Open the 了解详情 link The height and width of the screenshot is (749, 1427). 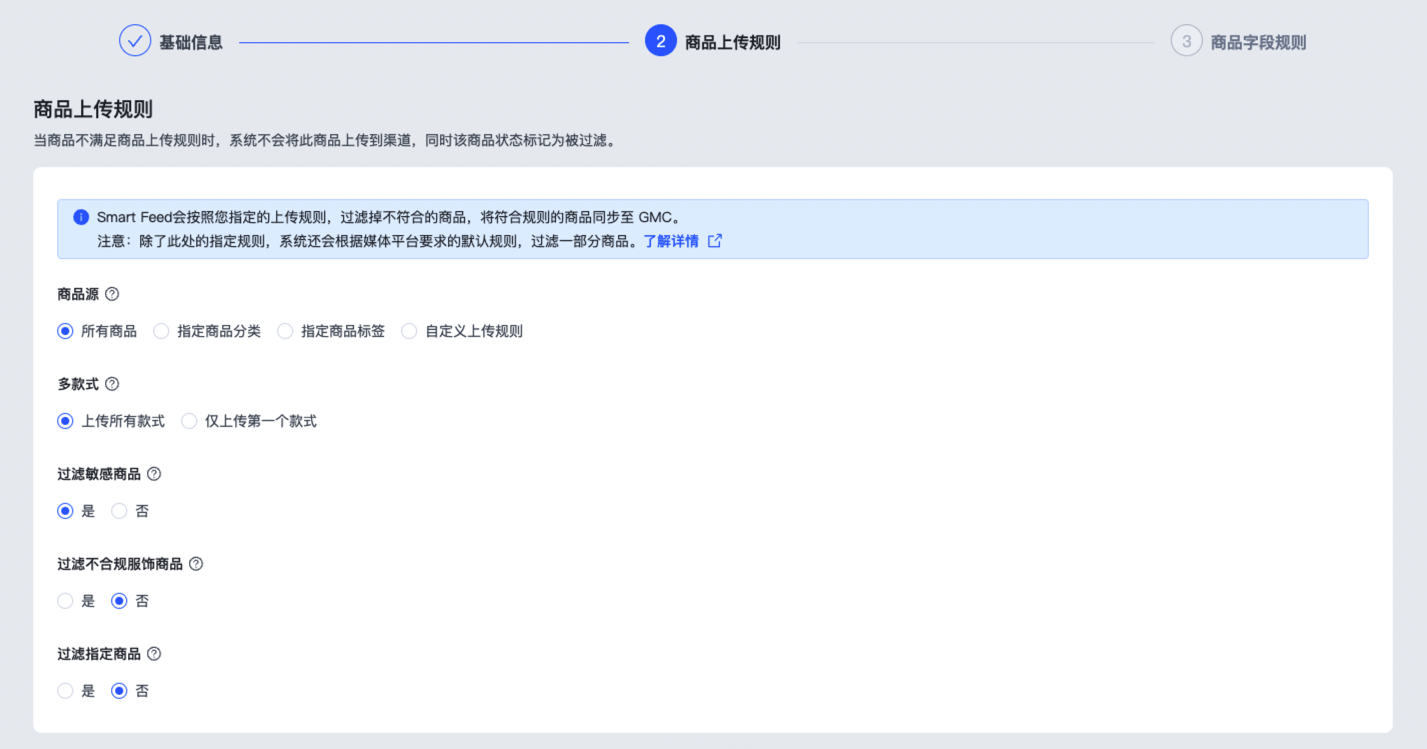coord(670,240)
